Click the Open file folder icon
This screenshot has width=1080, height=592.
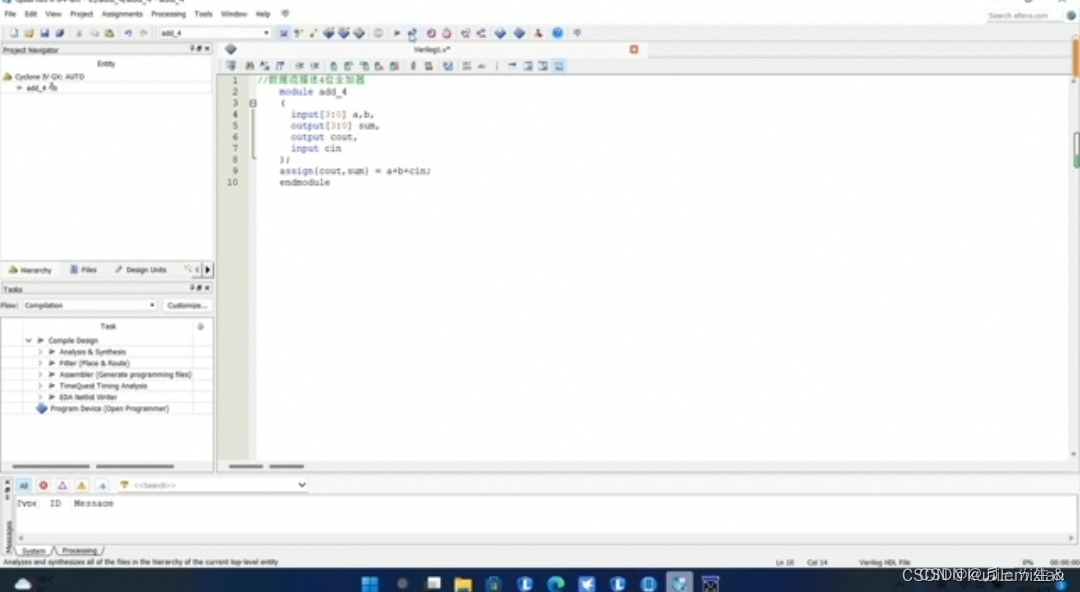point(29,33)
